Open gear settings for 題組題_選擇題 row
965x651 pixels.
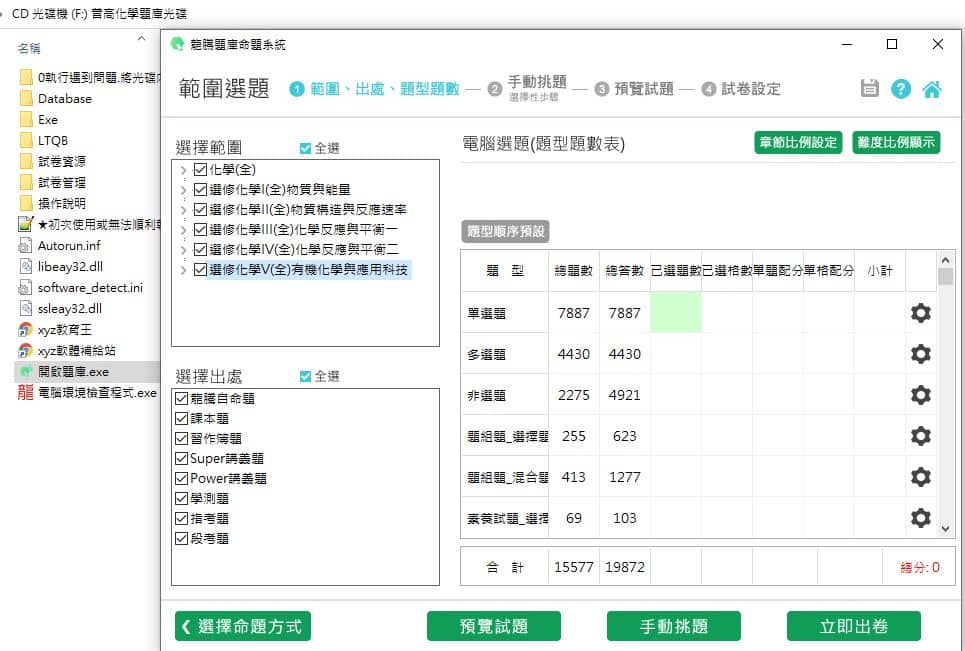click(921, 436)
